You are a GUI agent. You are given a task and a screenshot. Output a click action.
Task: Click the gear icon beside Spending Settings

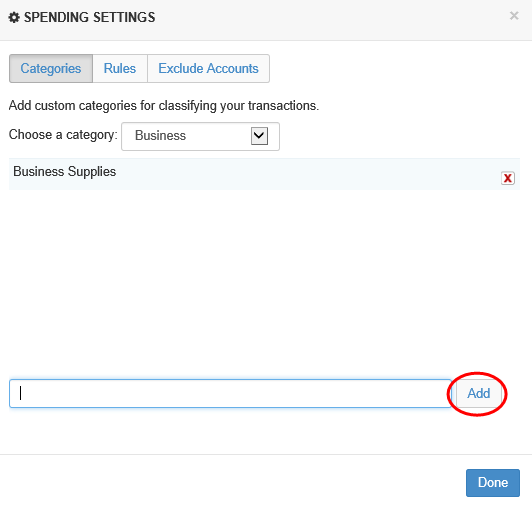tap(14, 17)
